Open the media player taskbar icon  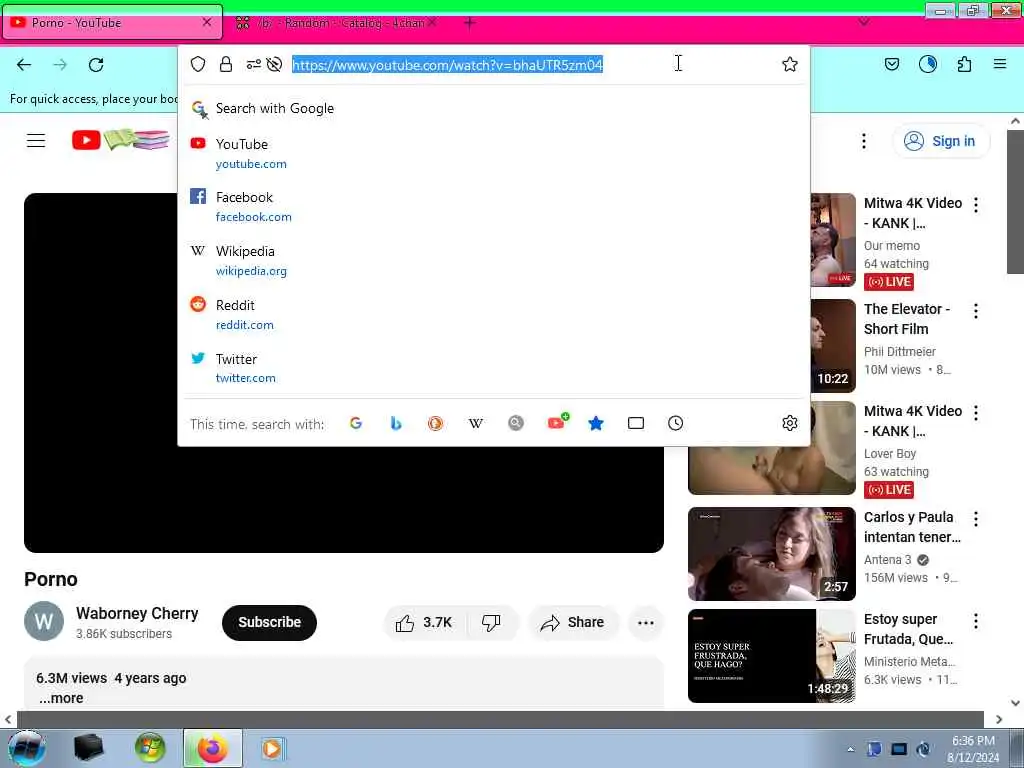[x=272, y=748]
